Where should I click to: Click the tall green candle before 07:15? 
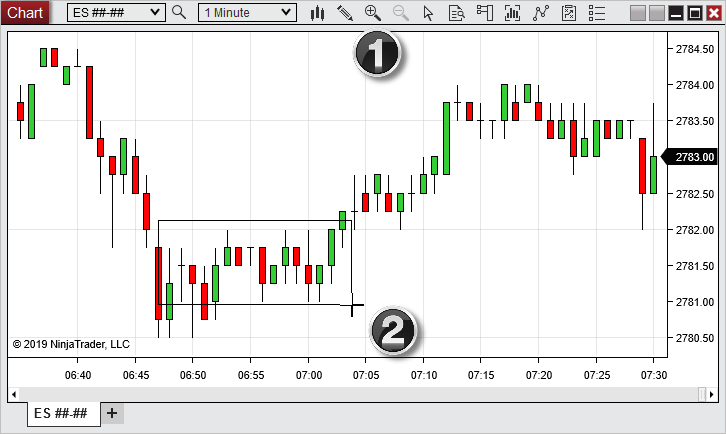click(446, 138)
